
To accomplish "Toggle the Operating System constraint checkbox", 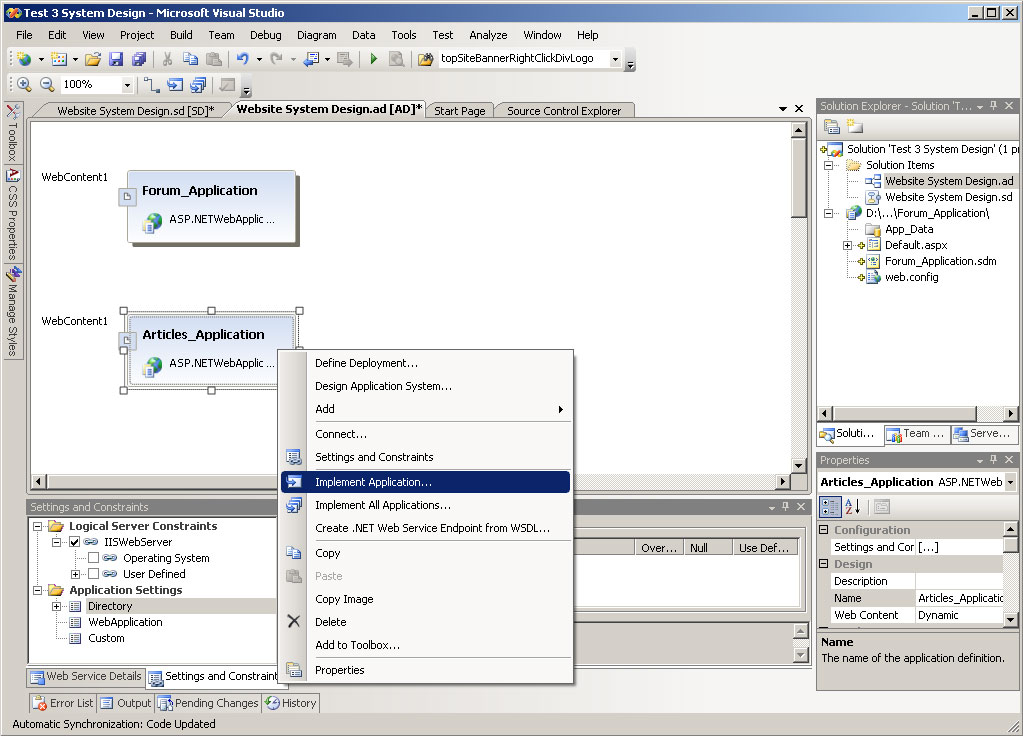I will (x=93, y=558).
